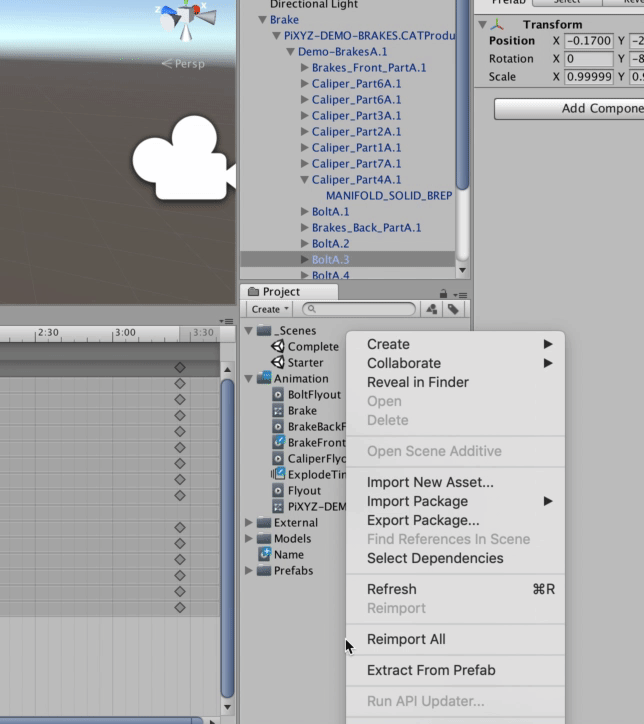Click the Project panel lock icon
This screenshot has width=644, height=724.
[x=444, y=293]
